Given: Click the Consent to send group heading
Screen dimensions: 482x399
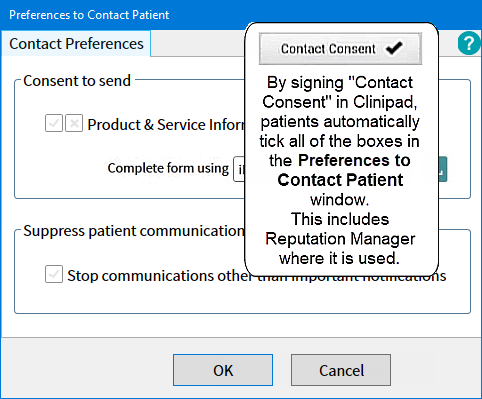Looking at the screenshot, I should (77, 81).
